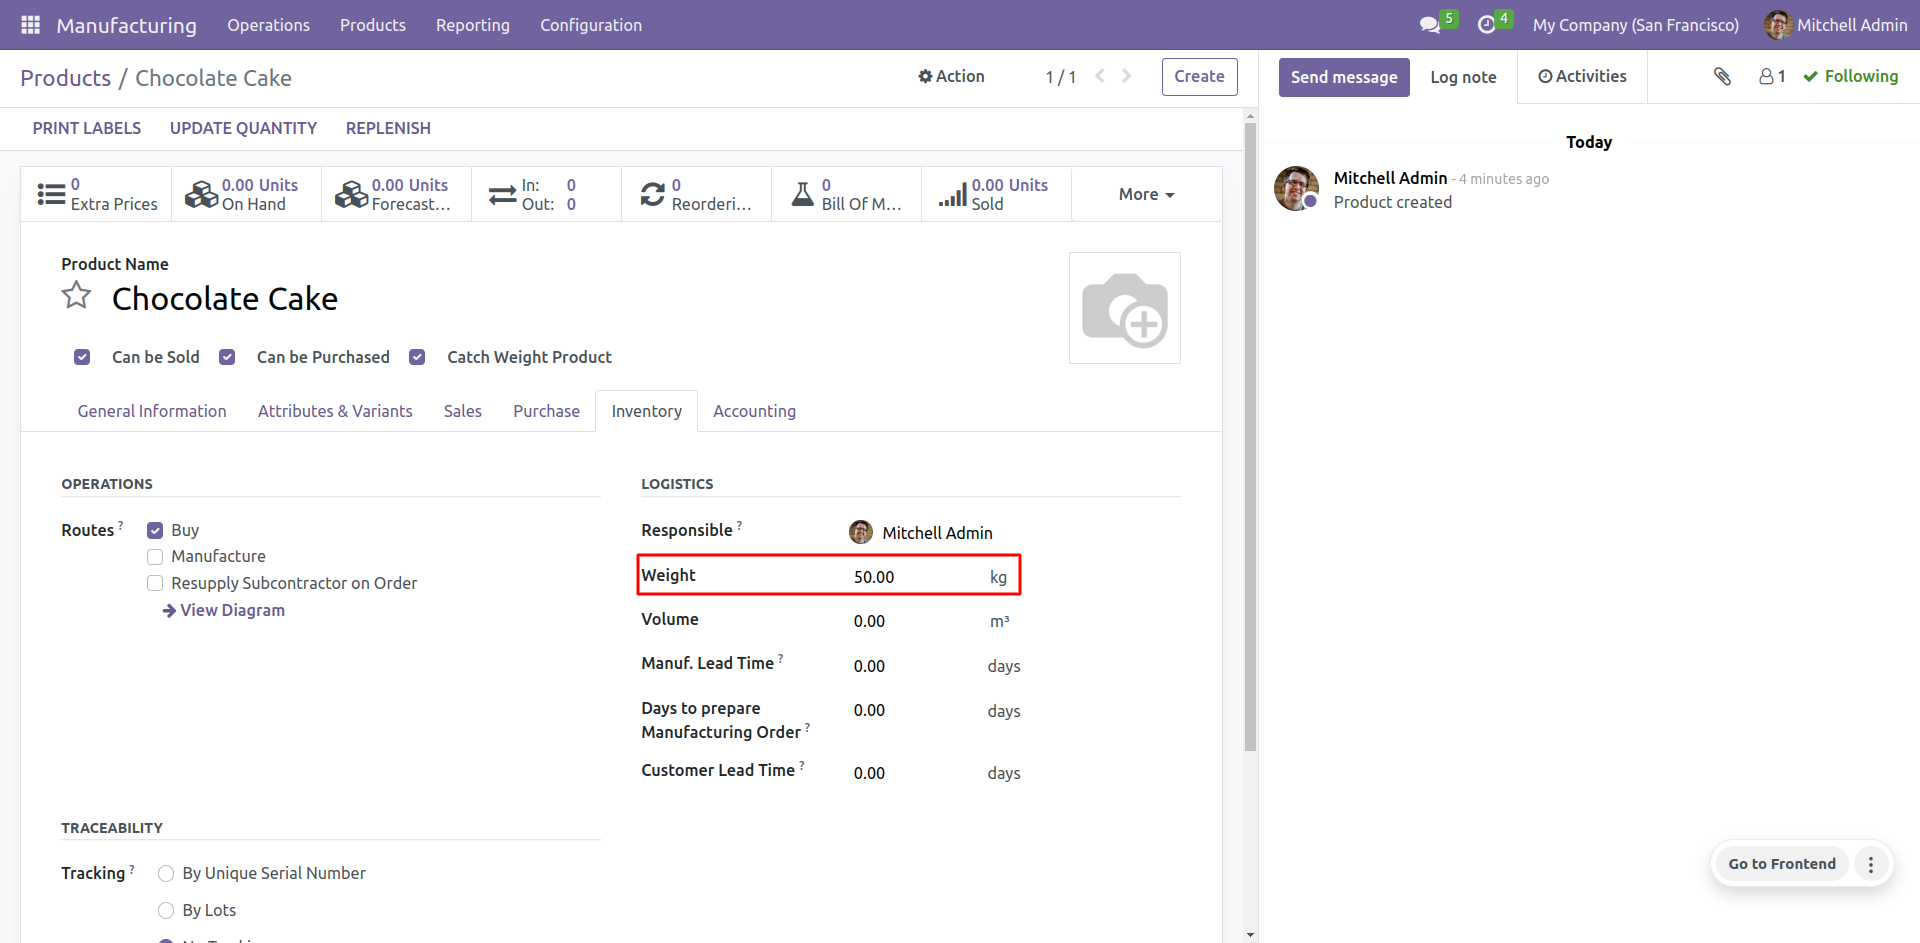Upload a product image via camera placeholder
This screenshot has width=1920, height=943.
[x=1124, y=308]
